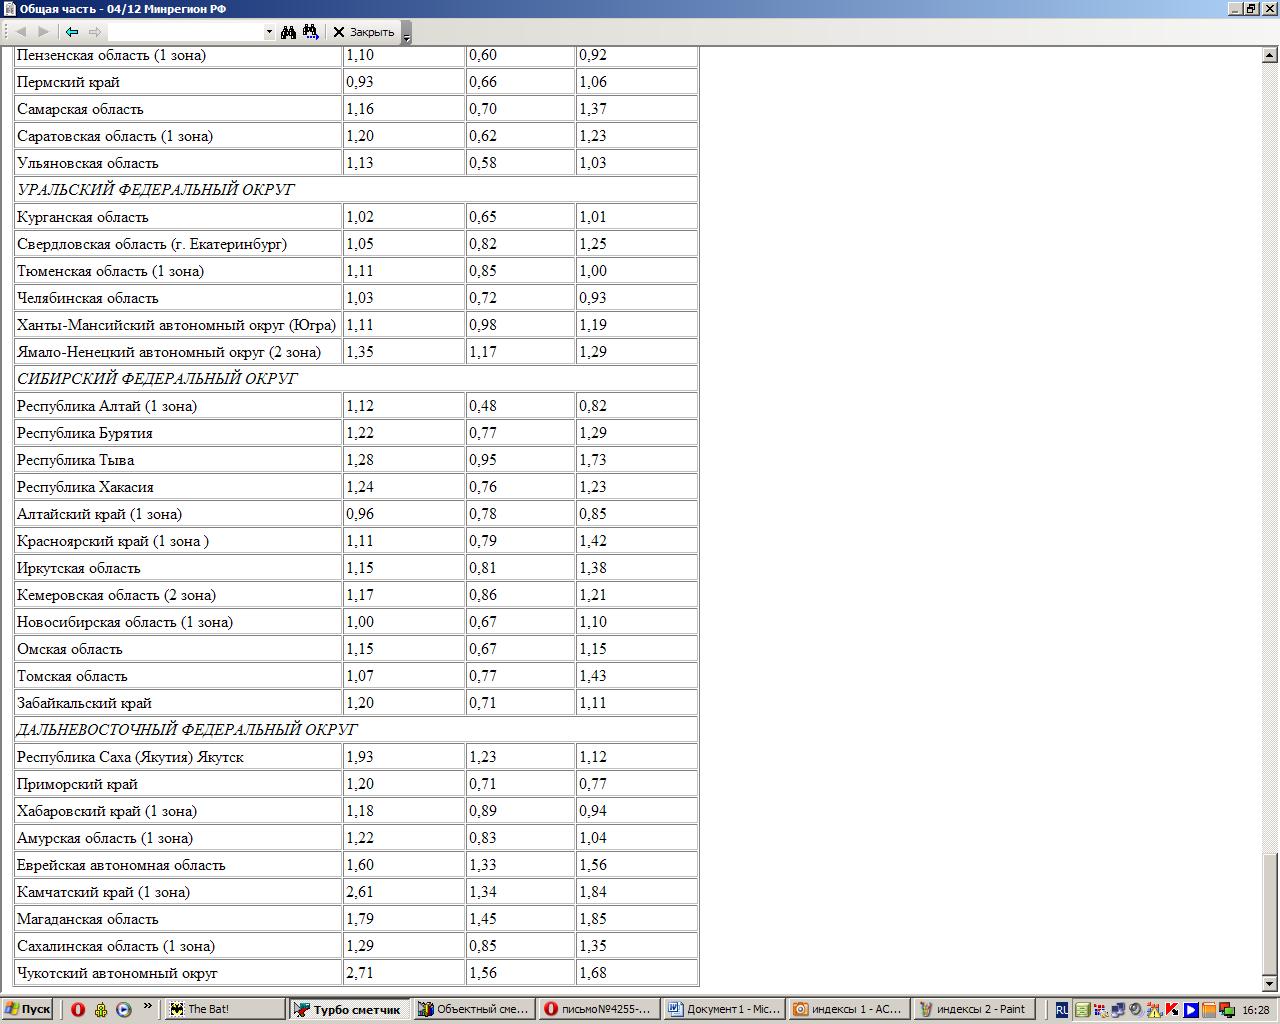Open the Пуск start menu
The height and width of the screenshot is (1024, 1280).
pyautogui.click(x=27, y=1009)
